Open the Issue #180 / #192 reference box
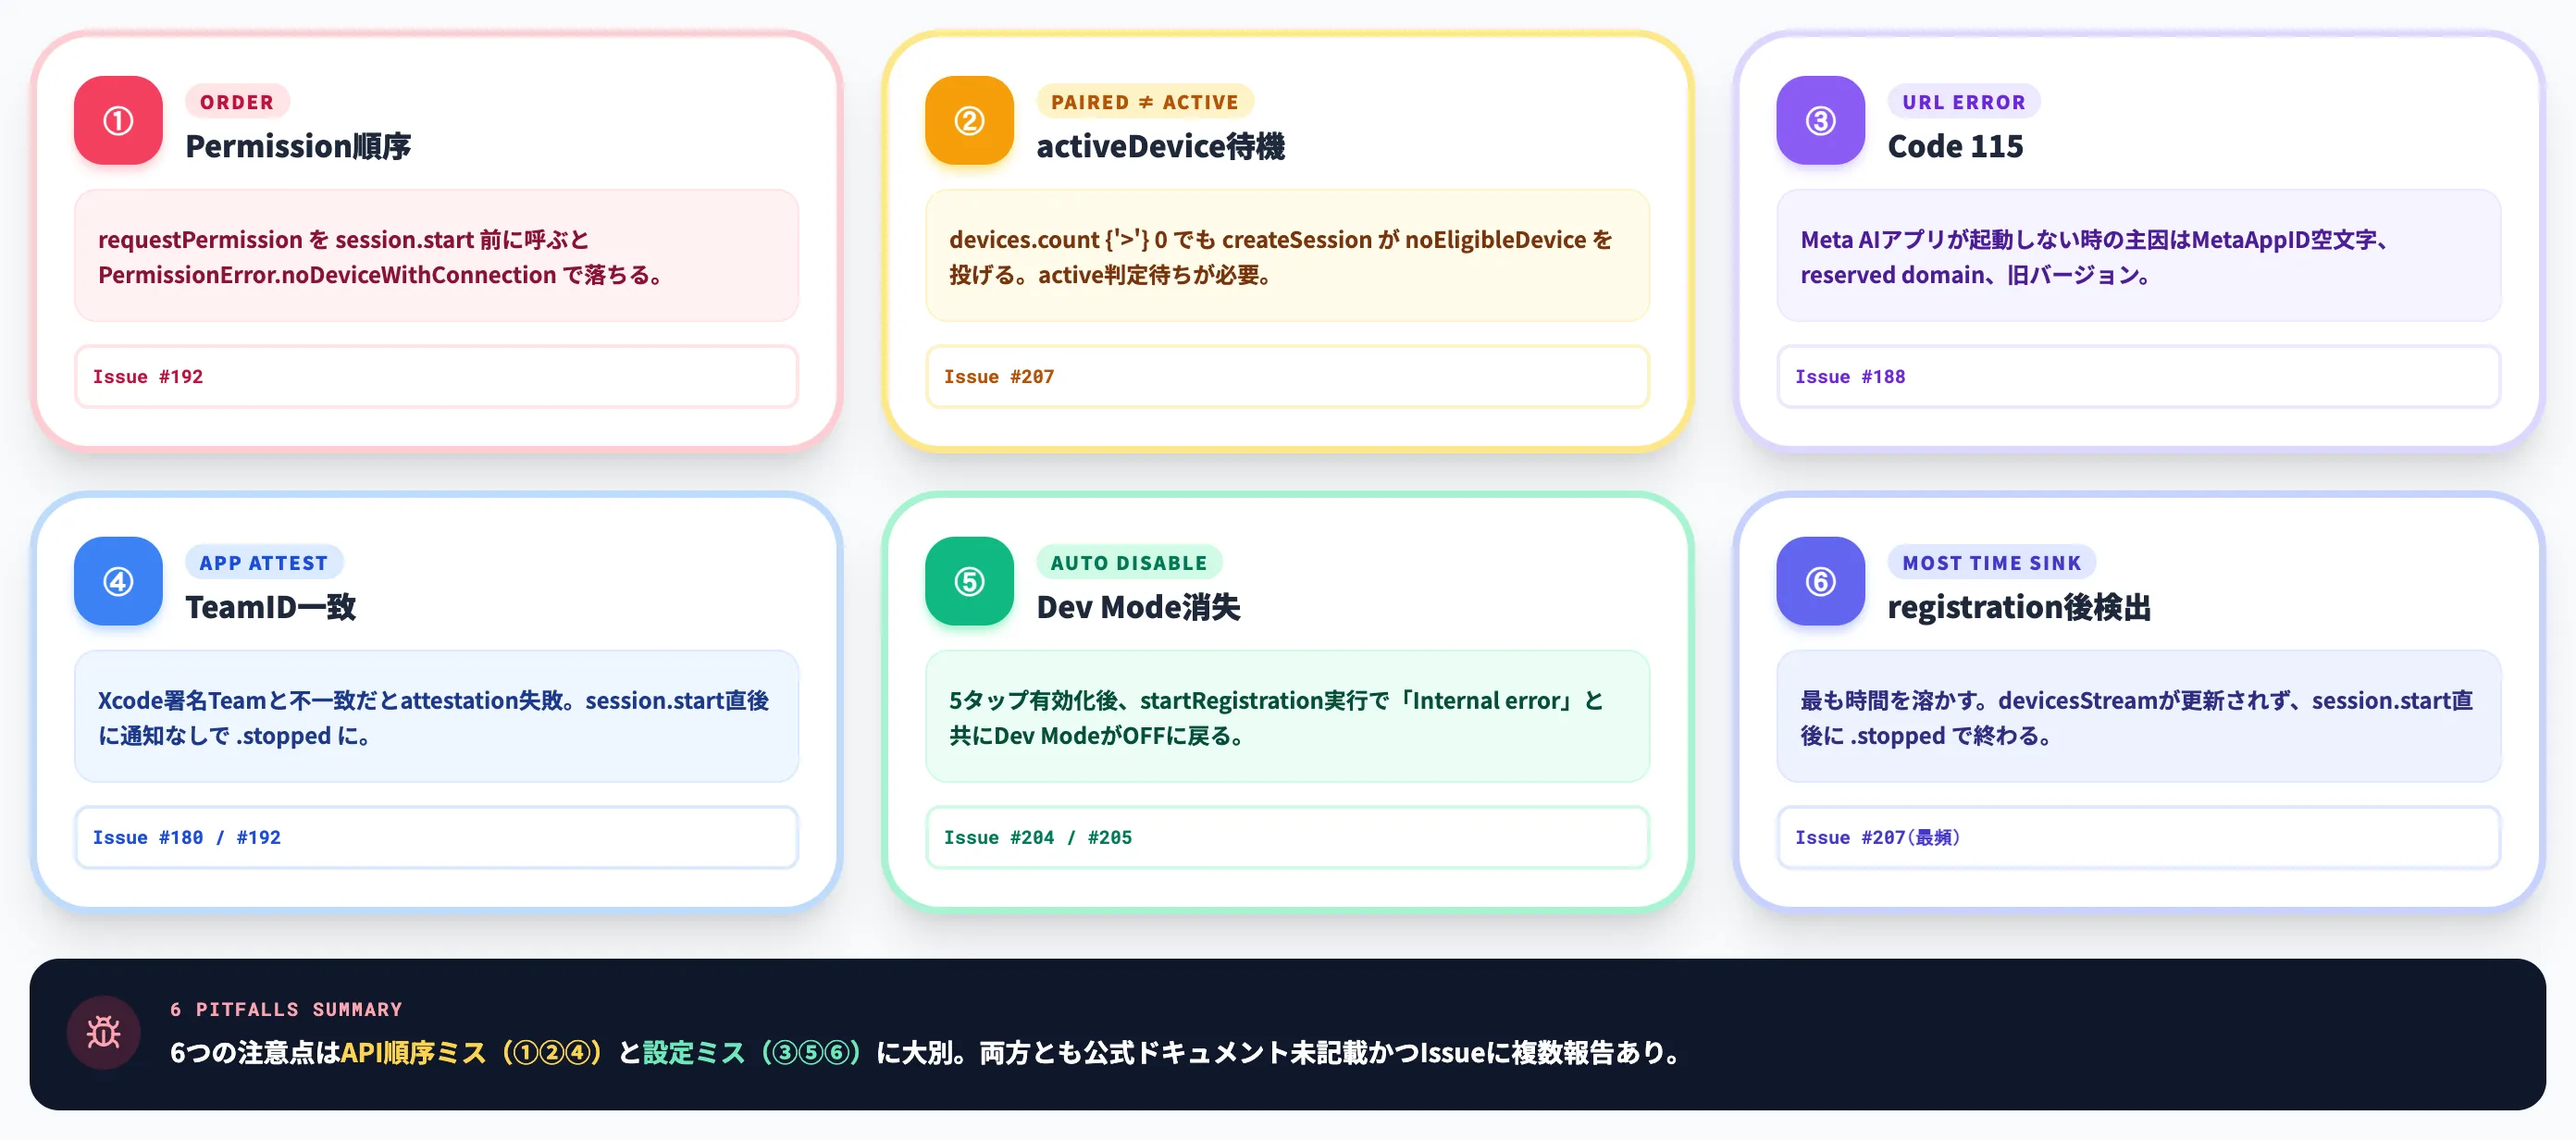Image resolution: width=2576 pixels, height=1140 pixels. click(x=436, y=838)
